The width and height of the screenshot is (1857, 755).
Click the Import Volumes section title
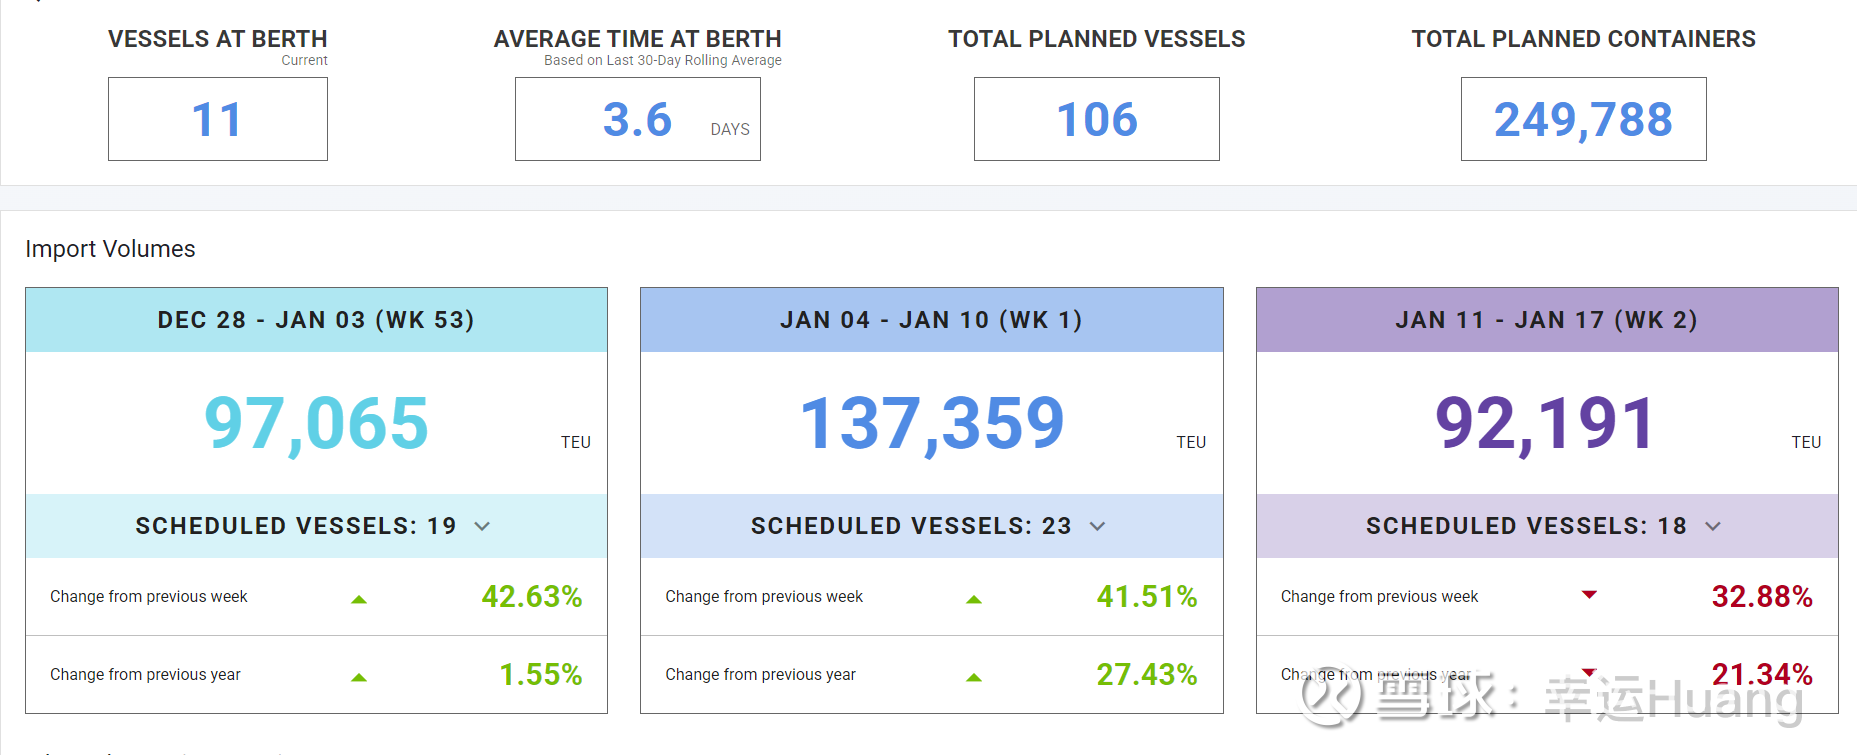[x=110, y=249]
